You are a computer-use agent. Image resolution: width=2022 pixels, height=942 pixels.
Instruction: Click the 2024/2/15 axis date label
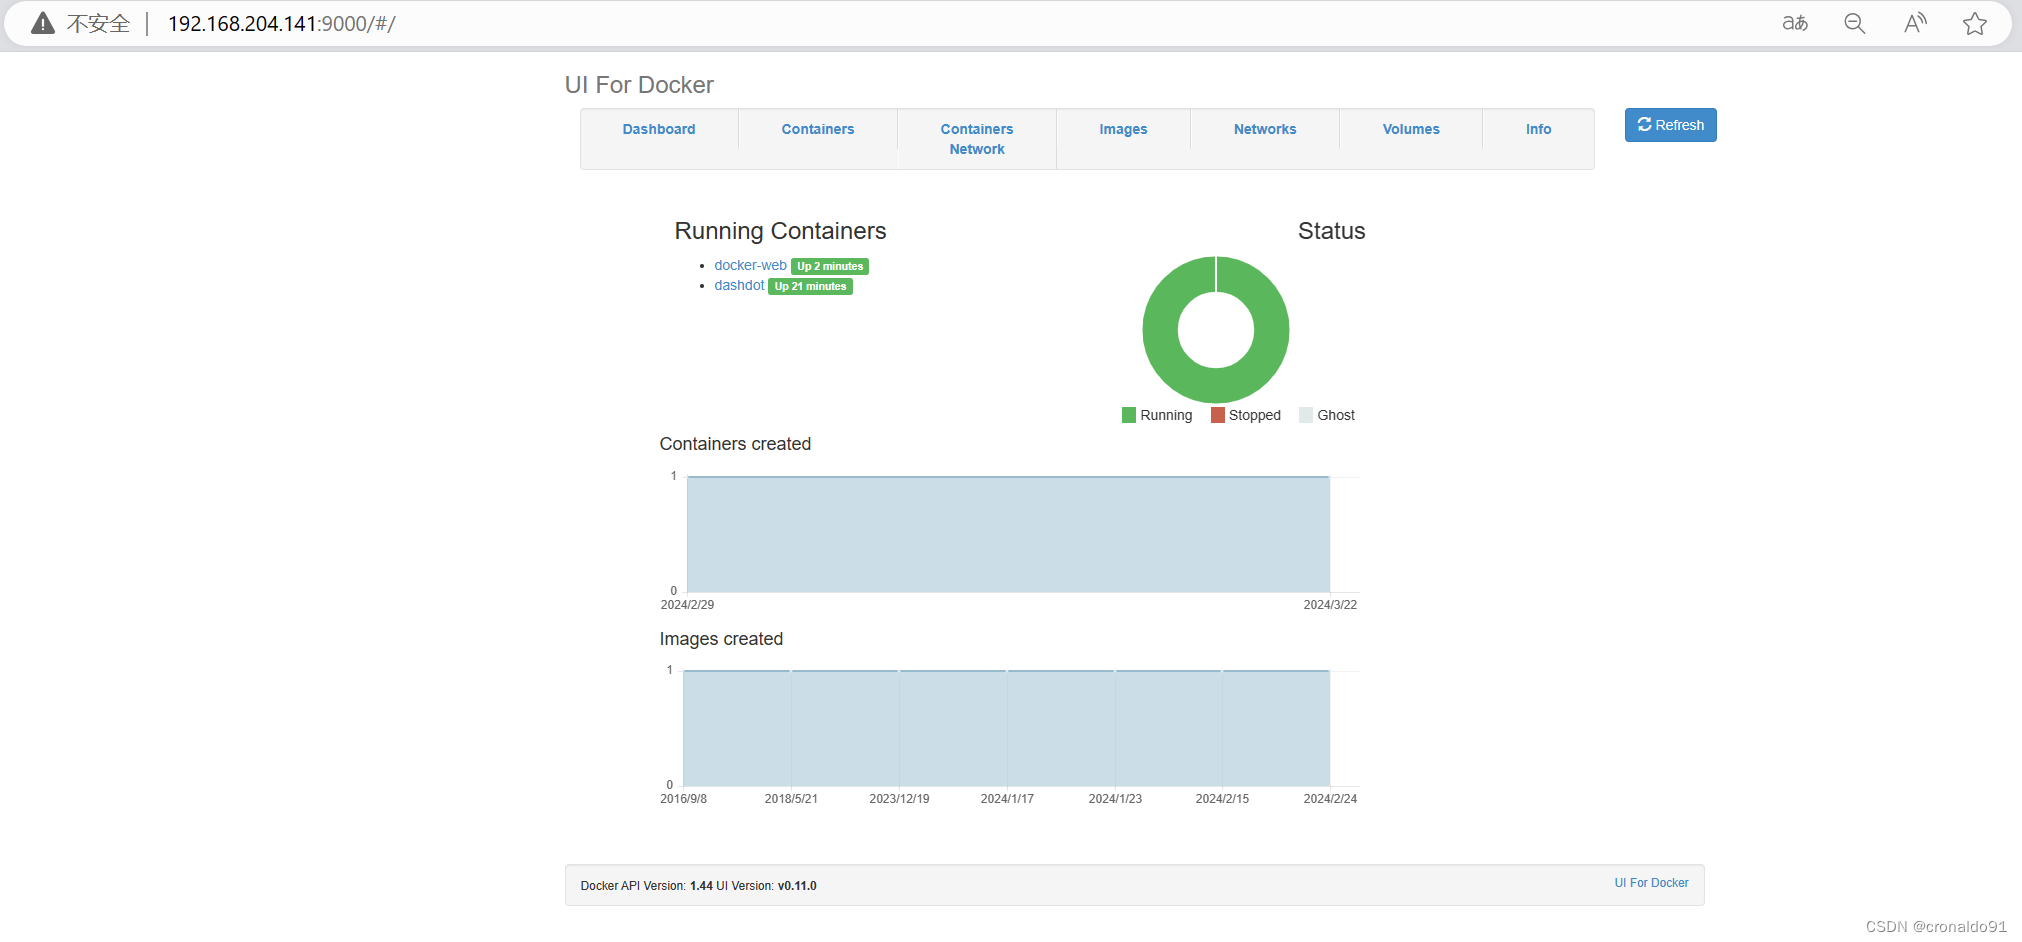coord(1222,799)
